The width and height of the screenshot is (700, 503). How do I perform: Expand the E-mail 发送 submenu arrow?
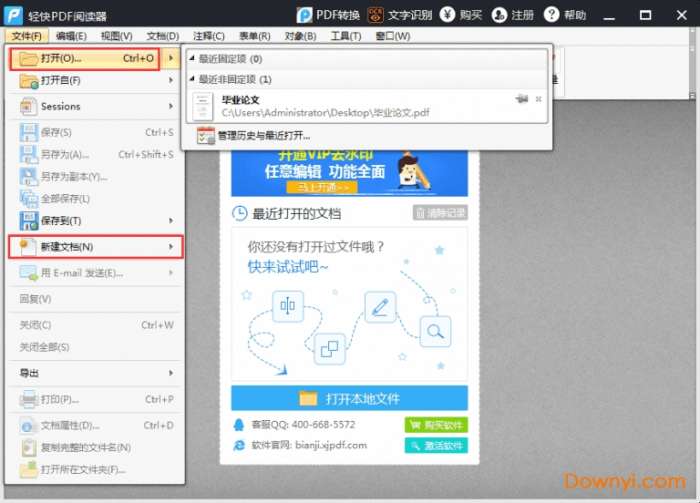click(x=171, y=273)
